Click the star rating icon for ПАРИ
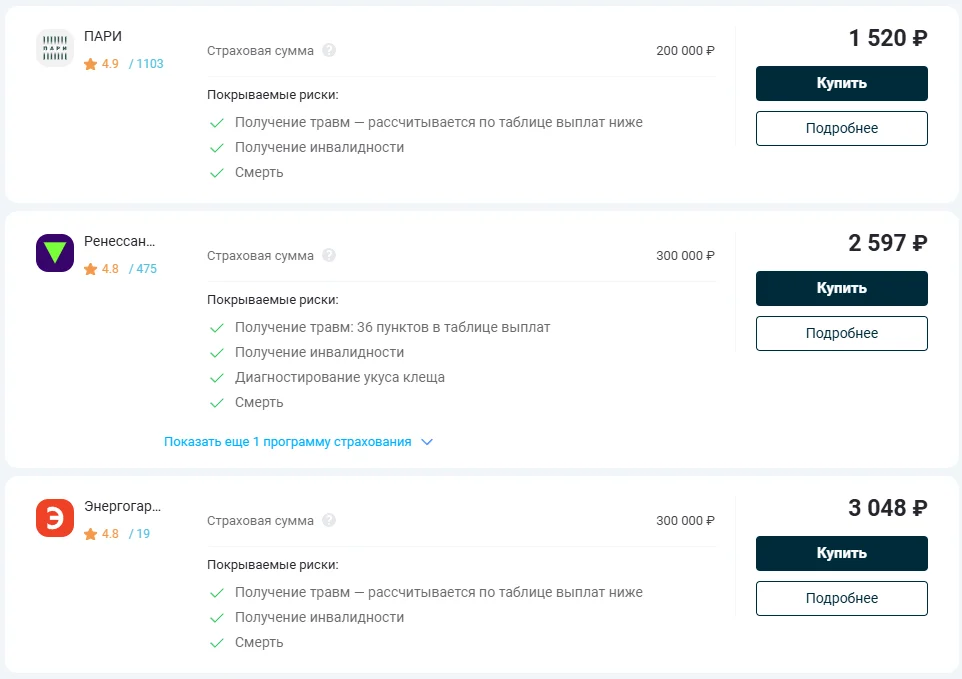The width and height of the screenshot is (962, 679). [90, 64]
